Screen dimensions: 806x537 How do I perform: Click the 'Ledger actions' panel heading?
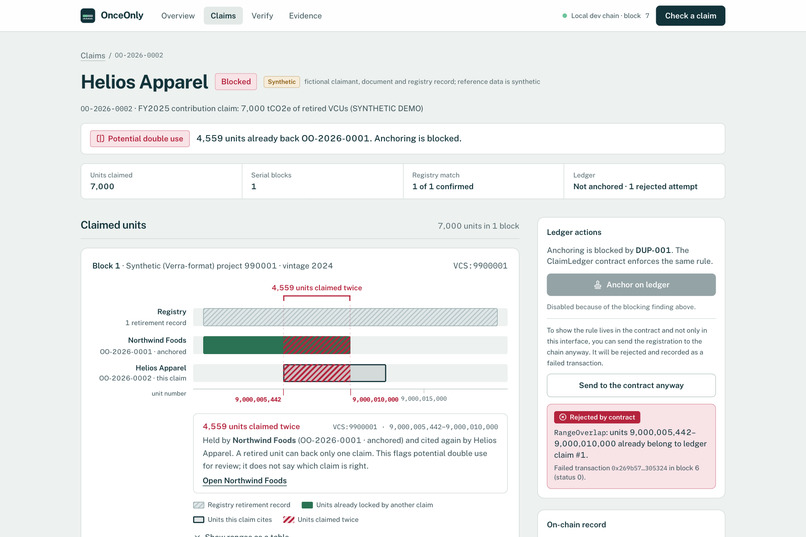574,232
